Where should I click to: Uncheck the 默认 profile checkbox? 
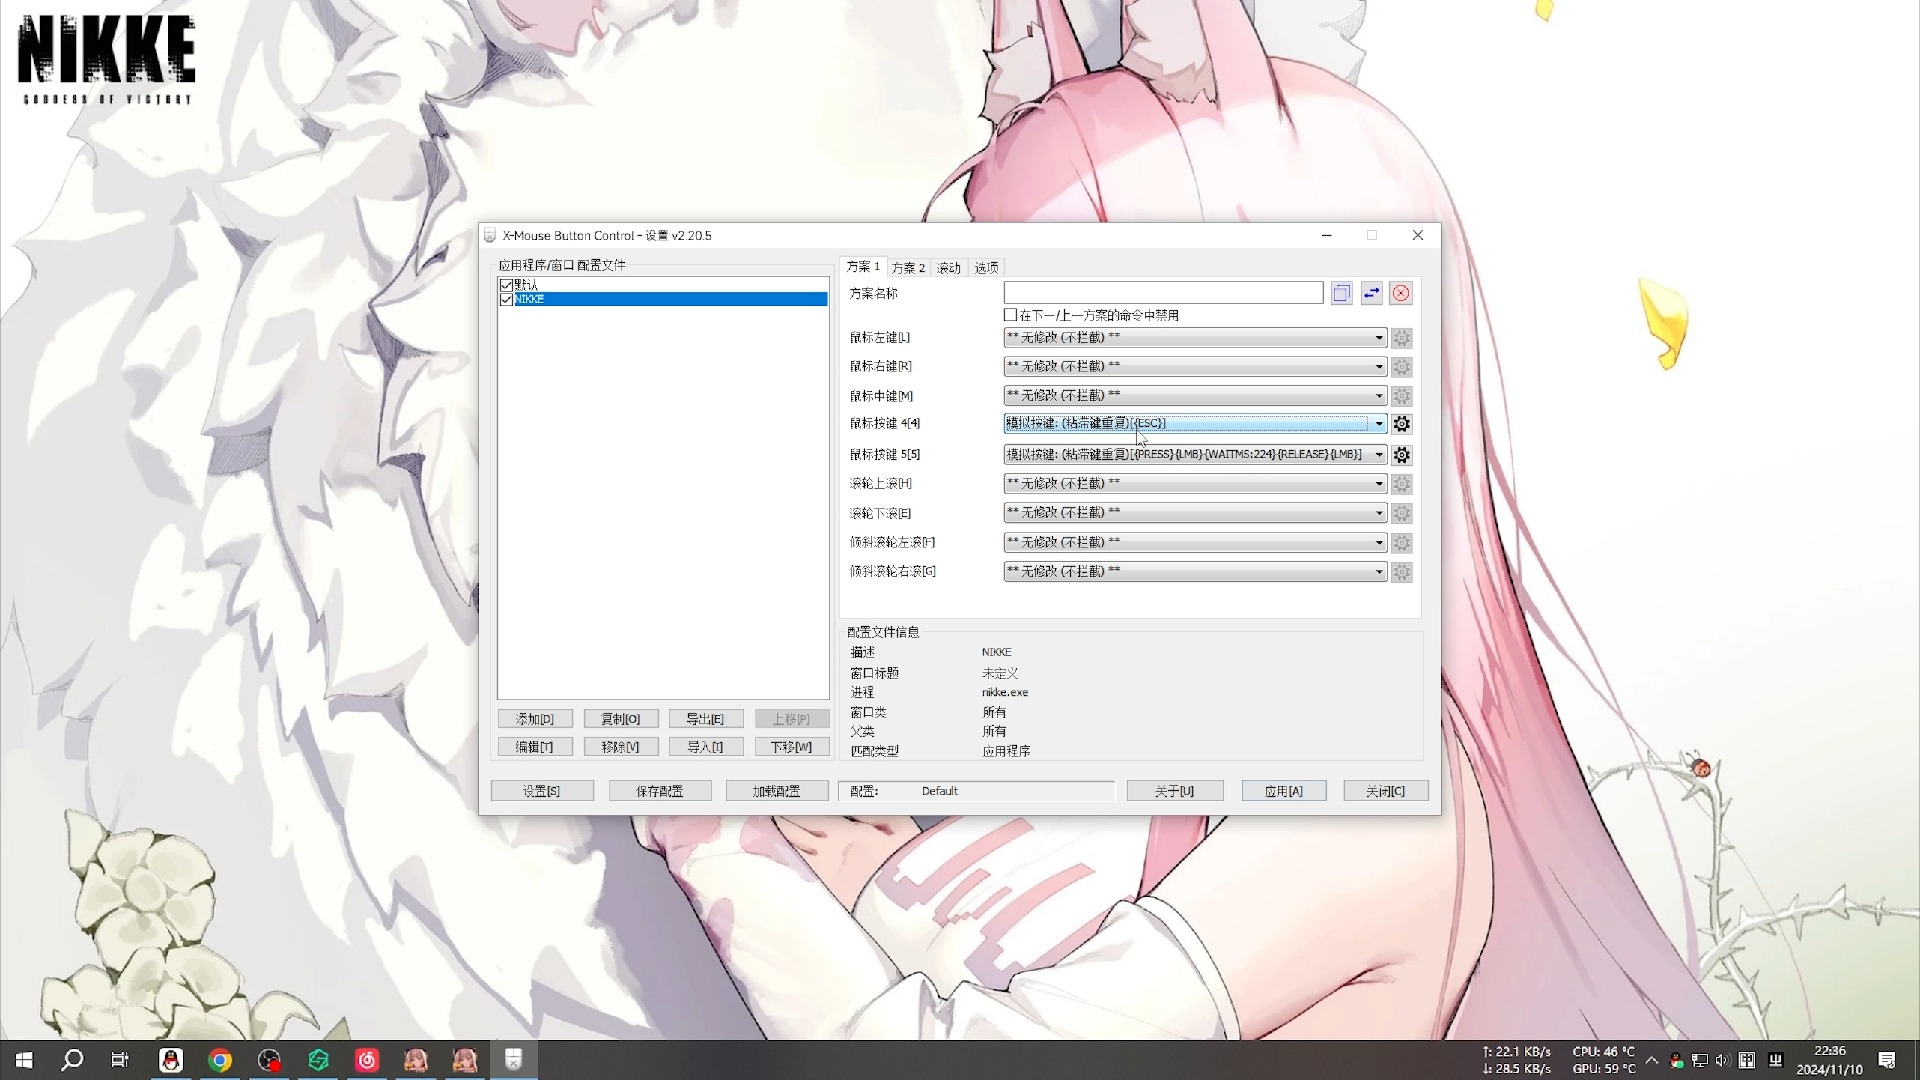click(x=506, y=285)
